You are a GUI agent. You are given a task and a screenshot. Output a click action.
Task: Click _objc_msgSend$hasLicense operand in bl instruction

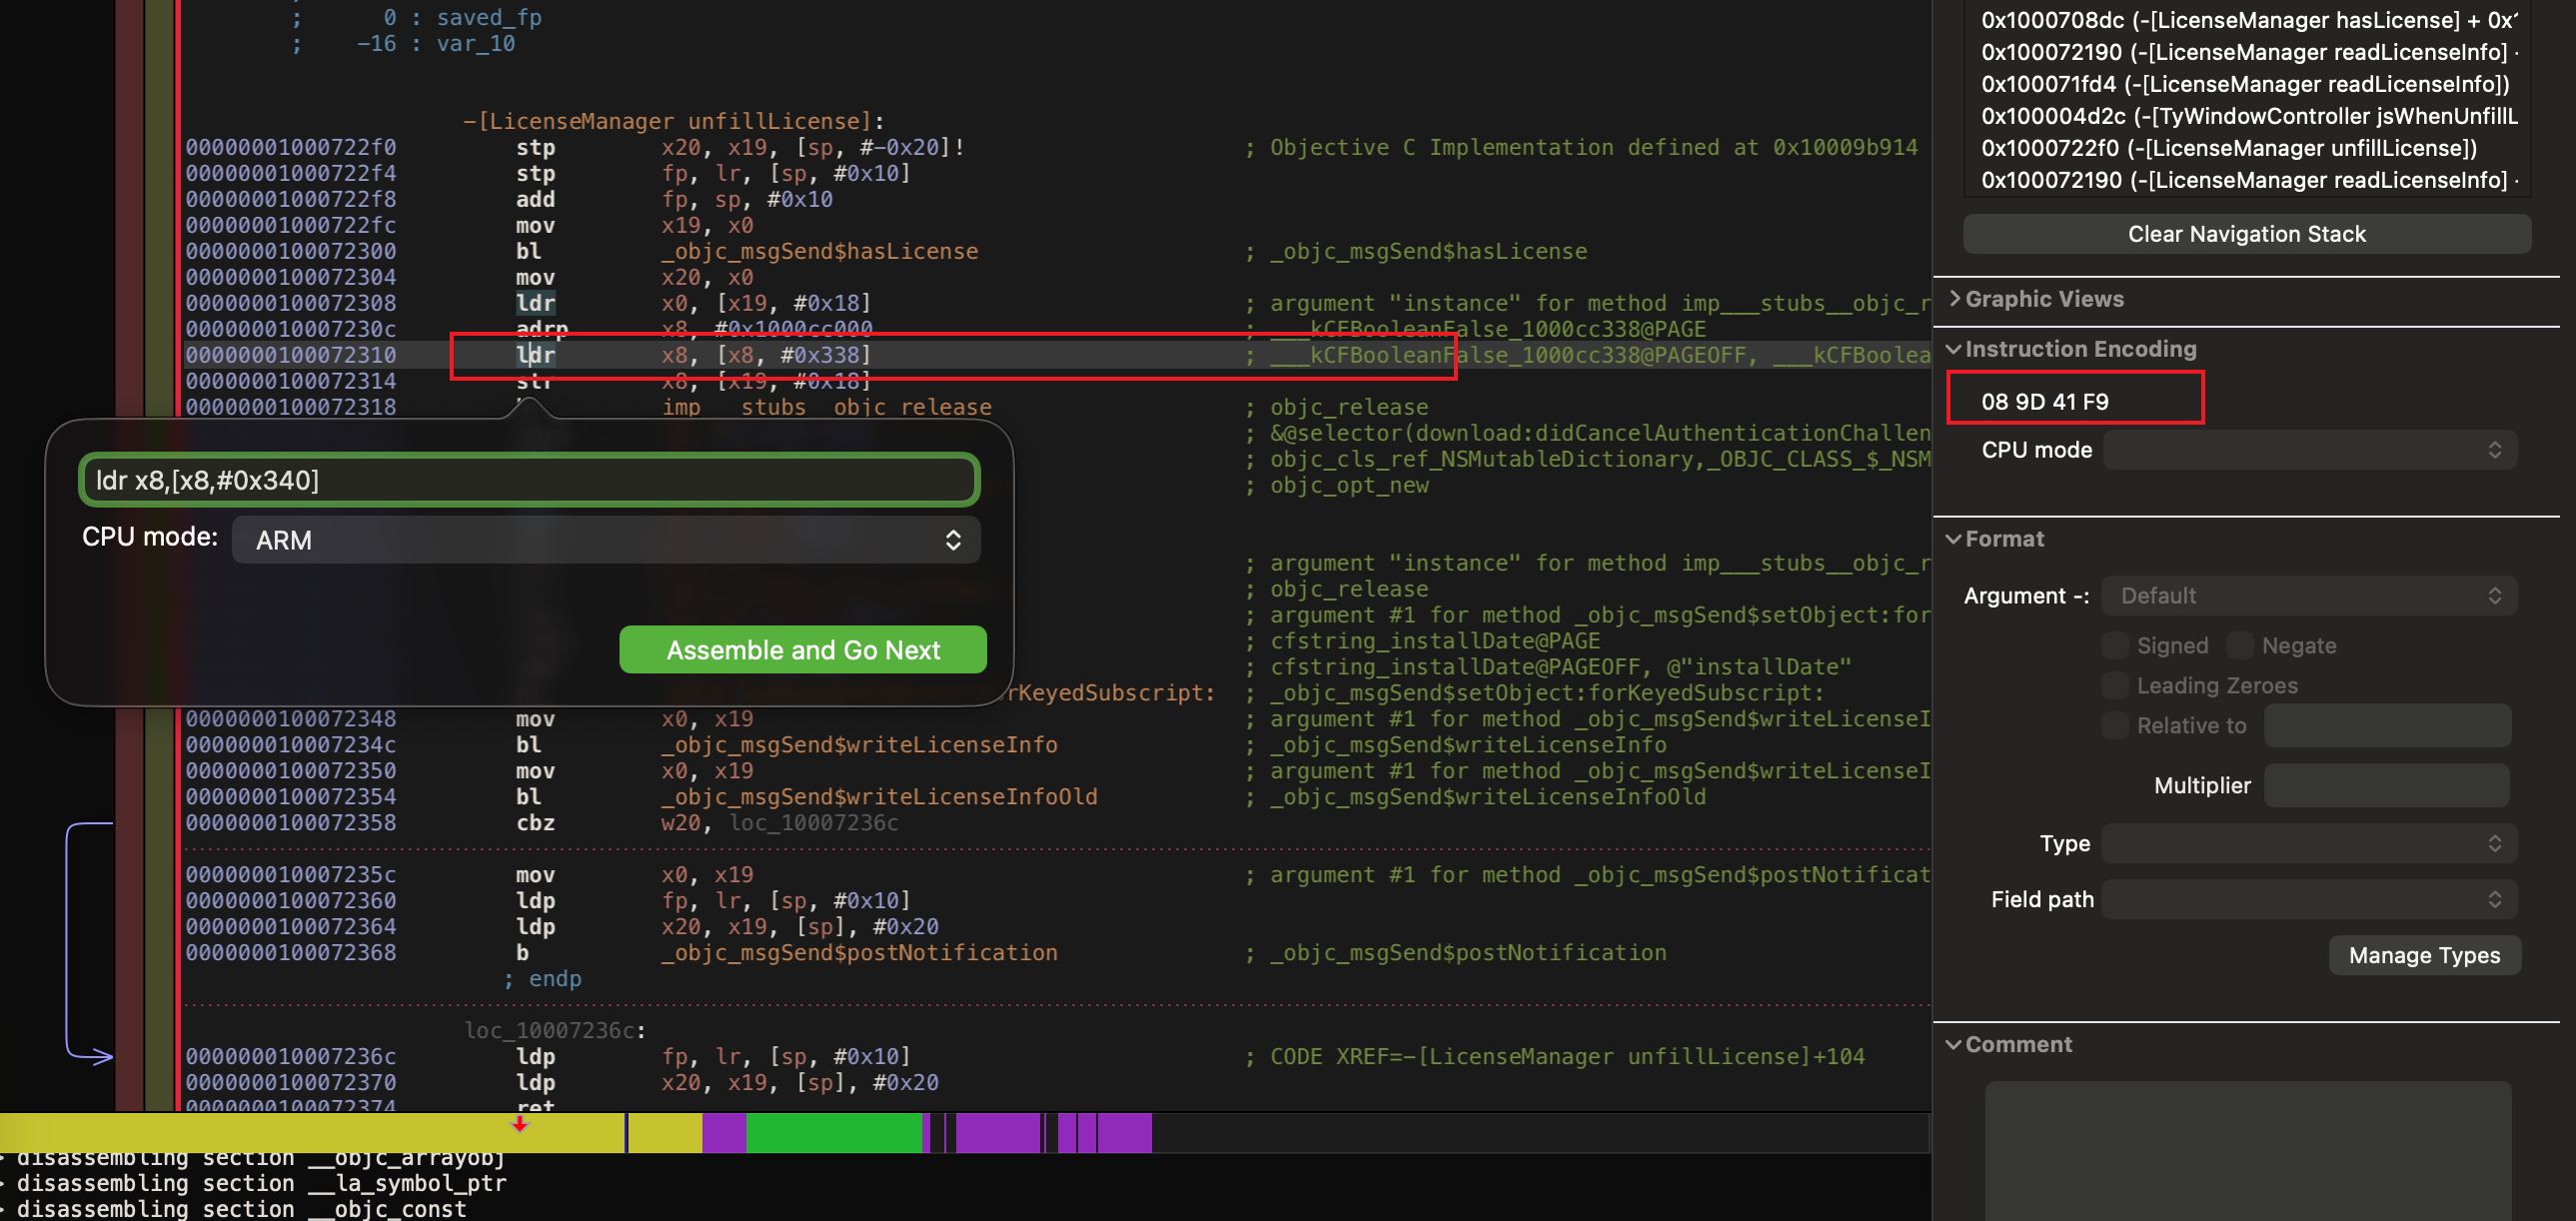(819, 251)
